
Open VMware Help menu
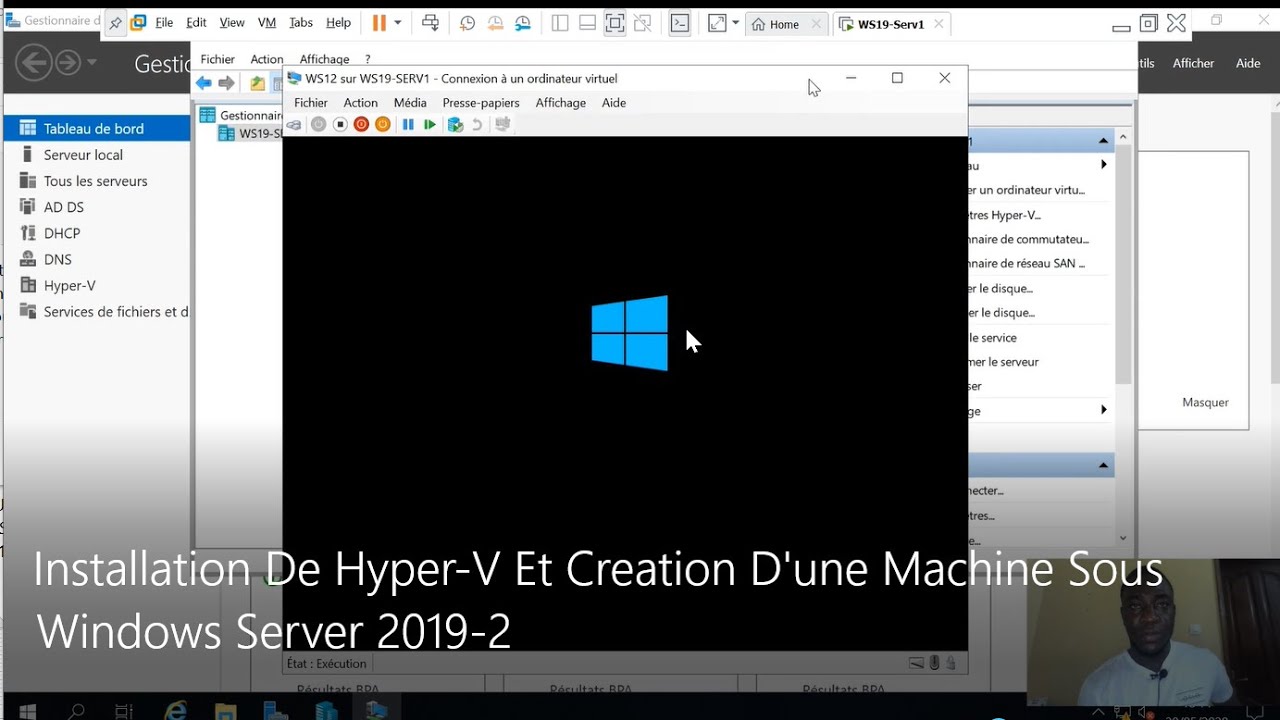tap(339, 23)
